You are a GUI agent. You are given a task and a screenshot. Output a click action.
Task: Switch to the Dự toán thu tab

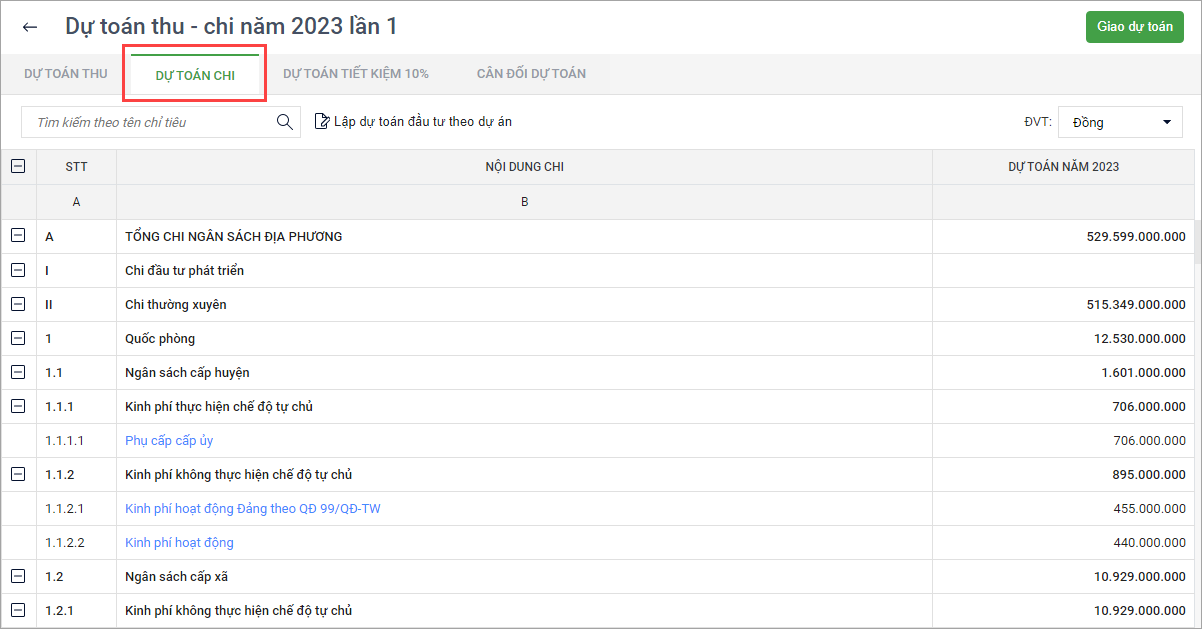[66, 74]
